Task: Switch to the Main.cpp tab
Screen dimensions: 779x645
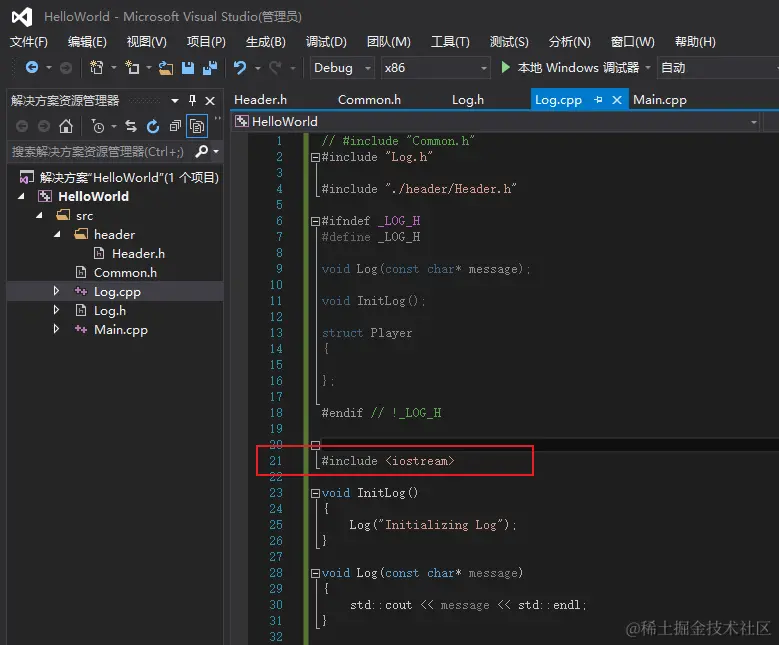Action: click(x=660, y=100)
